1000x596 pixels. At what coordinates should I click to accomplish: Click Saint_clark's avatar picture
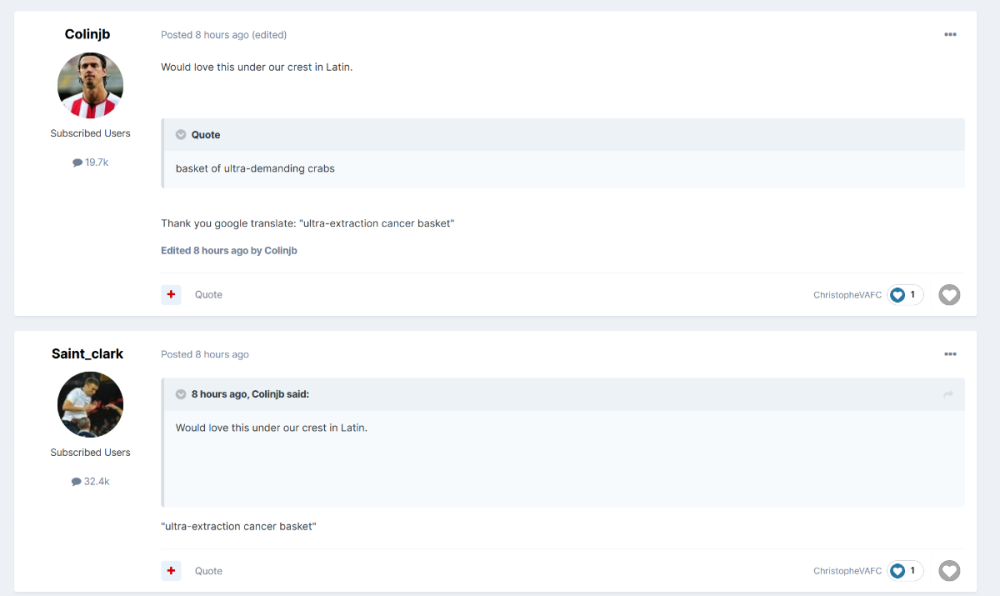pyautogui.click(x=90, y=405)
